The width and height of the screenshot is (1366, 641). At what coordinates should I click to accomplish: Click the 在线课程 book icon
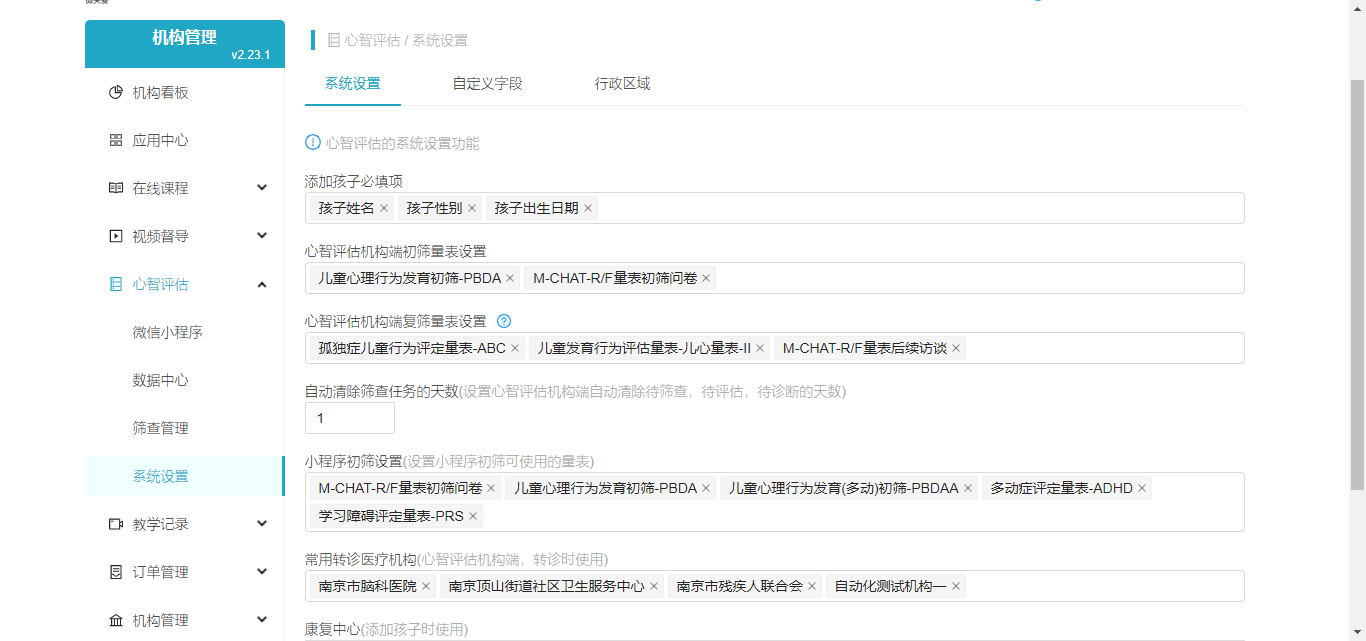pyautogui.click(x=116, y=189)
